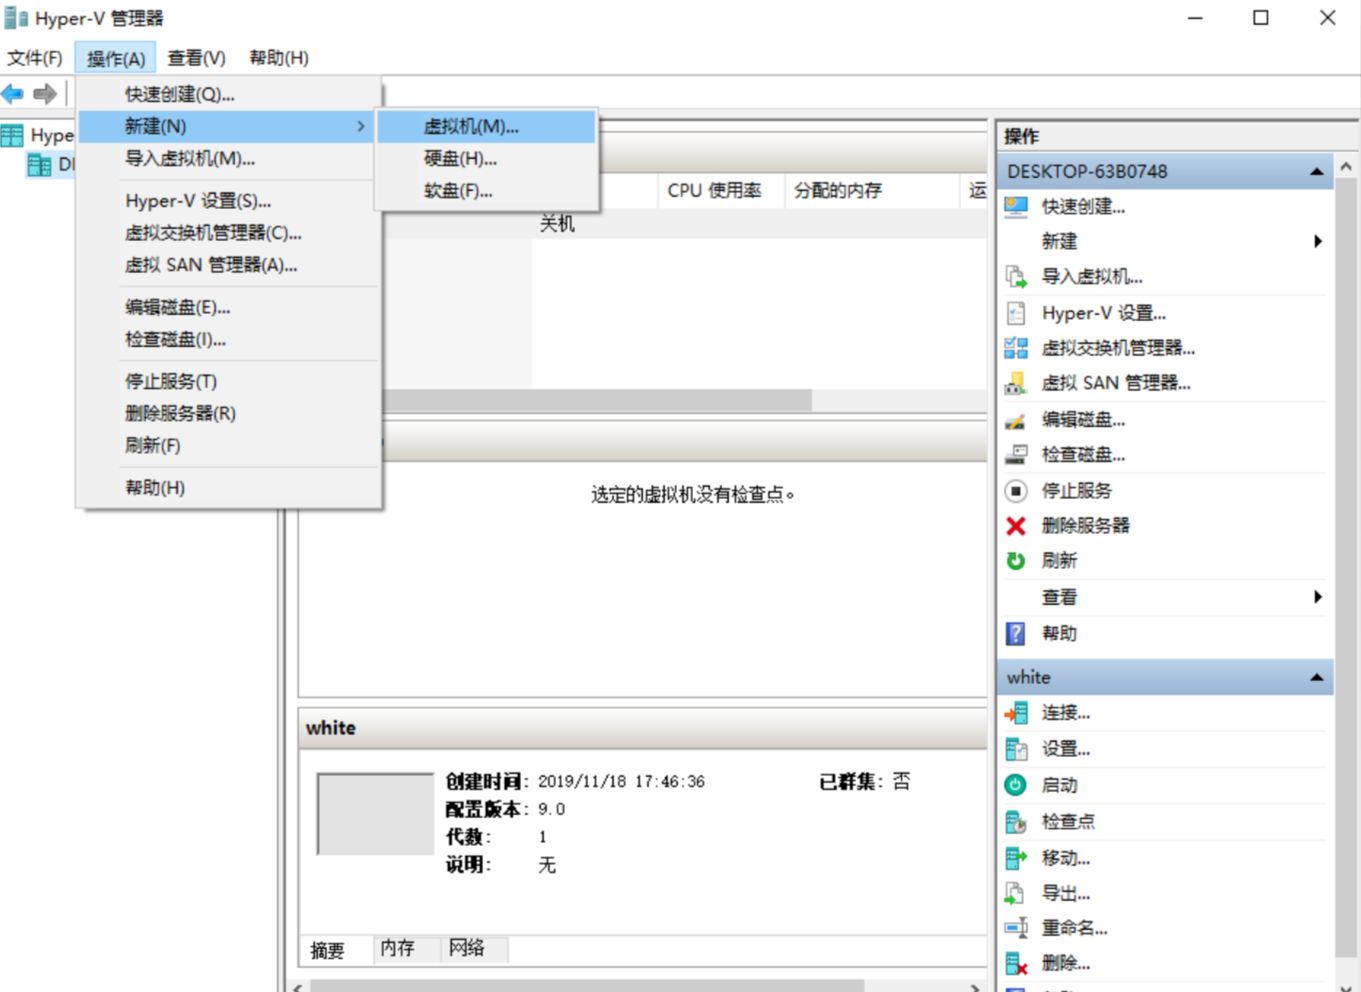Click the forward arrow toolbar icon
Viewport: 1361px width, 992px height.
[x=45, y=94]
